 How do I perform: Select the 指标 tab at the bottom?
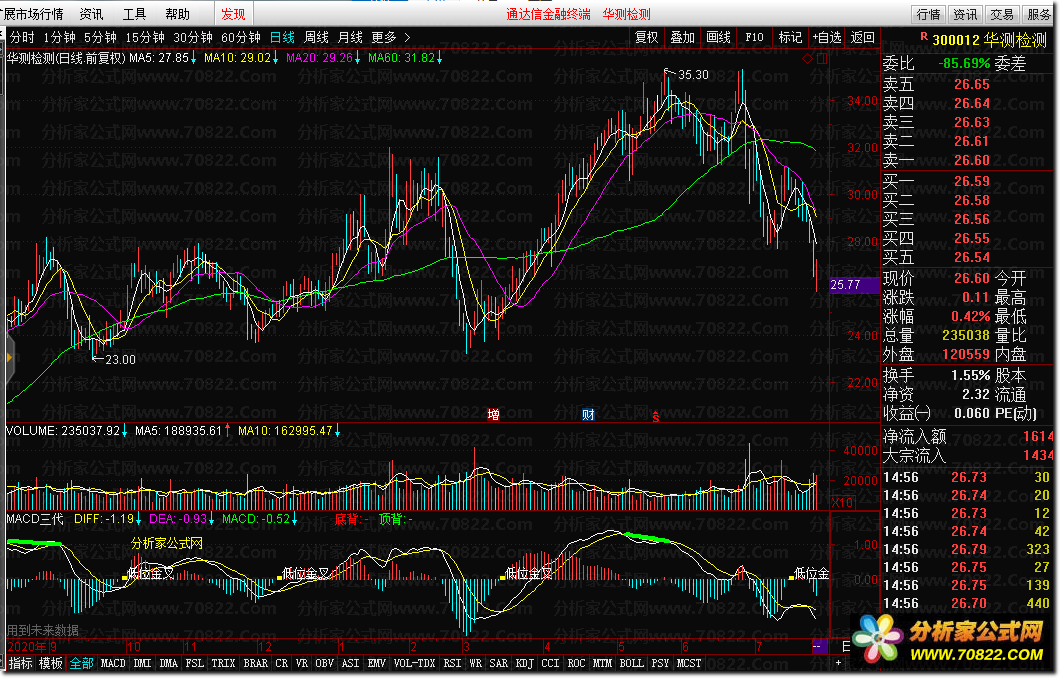tap(20, 663)
